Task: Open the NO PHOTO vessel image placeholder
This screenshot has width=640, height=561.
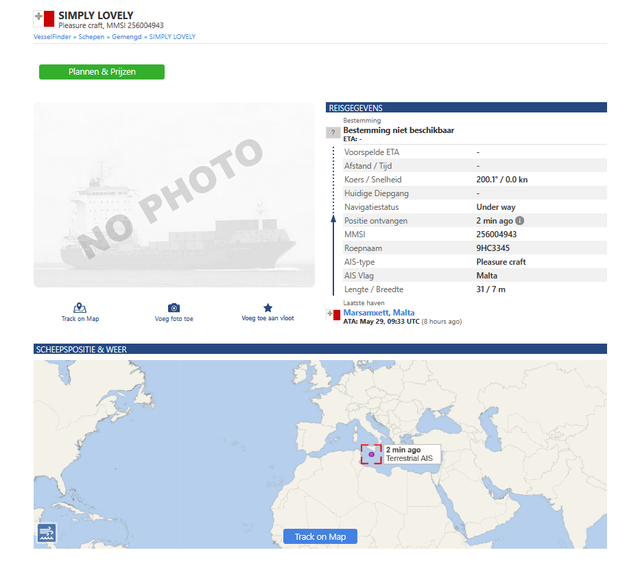Action: pyautogui.click(x=174, y=195)
